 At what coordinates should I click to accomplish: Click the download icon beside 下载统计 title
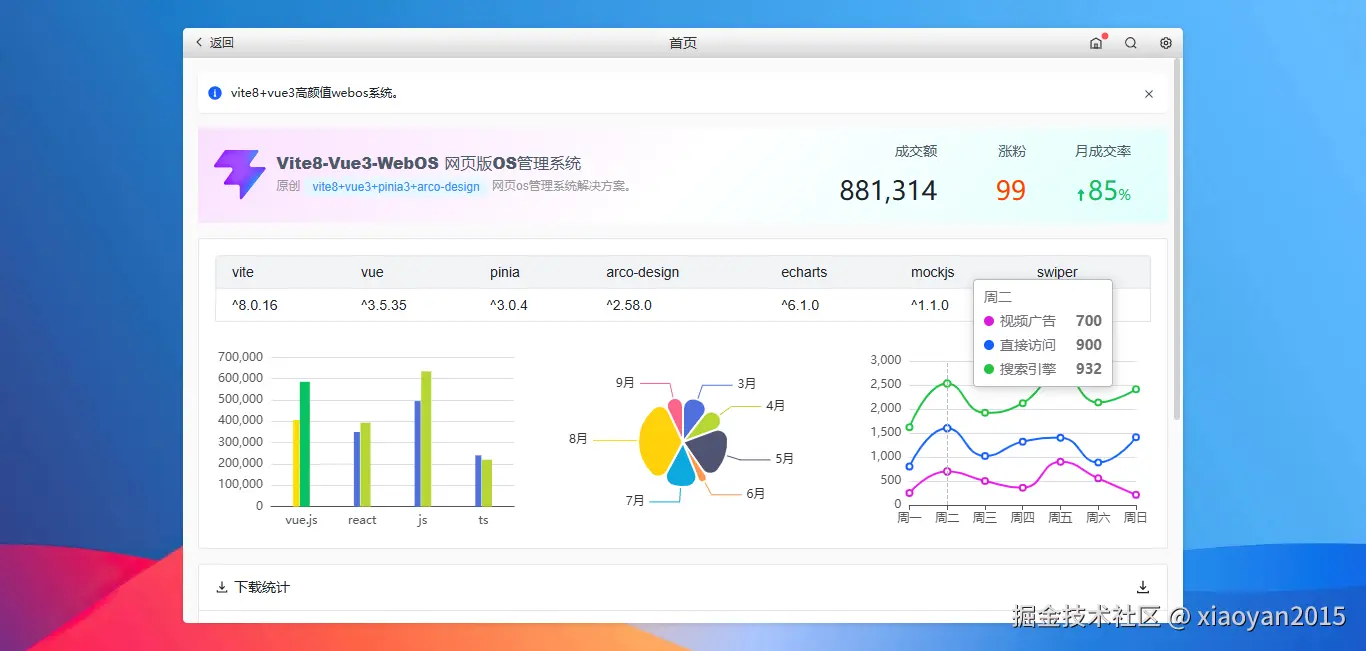[x=222, y=587]
